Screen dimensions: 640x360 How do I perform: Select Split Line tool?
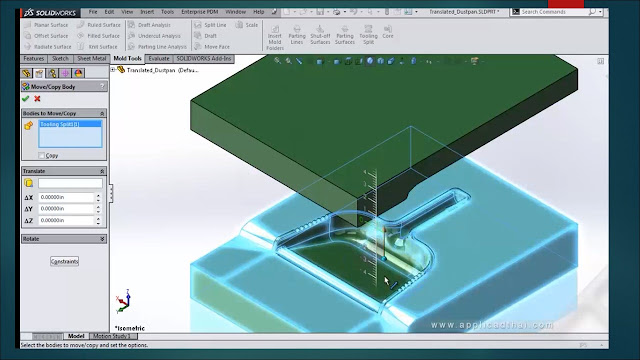click(211, 25)
